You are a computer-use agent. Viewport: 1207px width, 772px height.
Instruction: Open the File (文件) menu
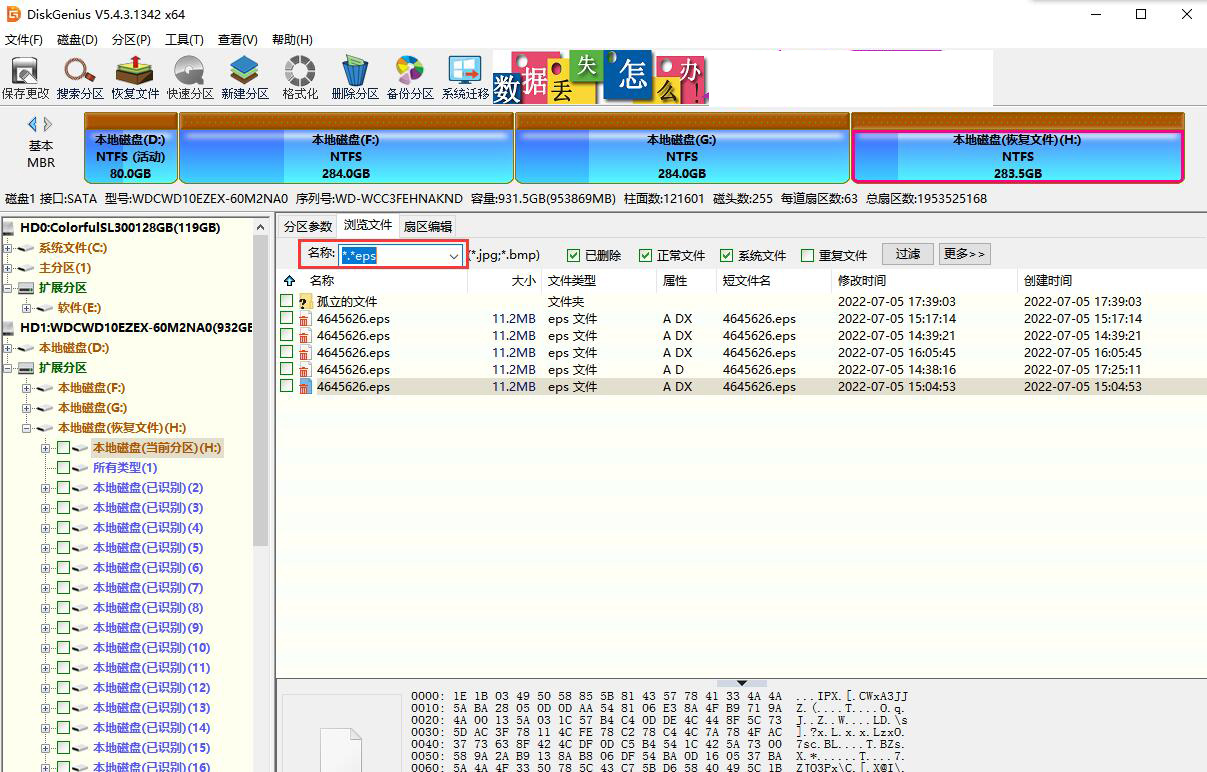point(24,40)
